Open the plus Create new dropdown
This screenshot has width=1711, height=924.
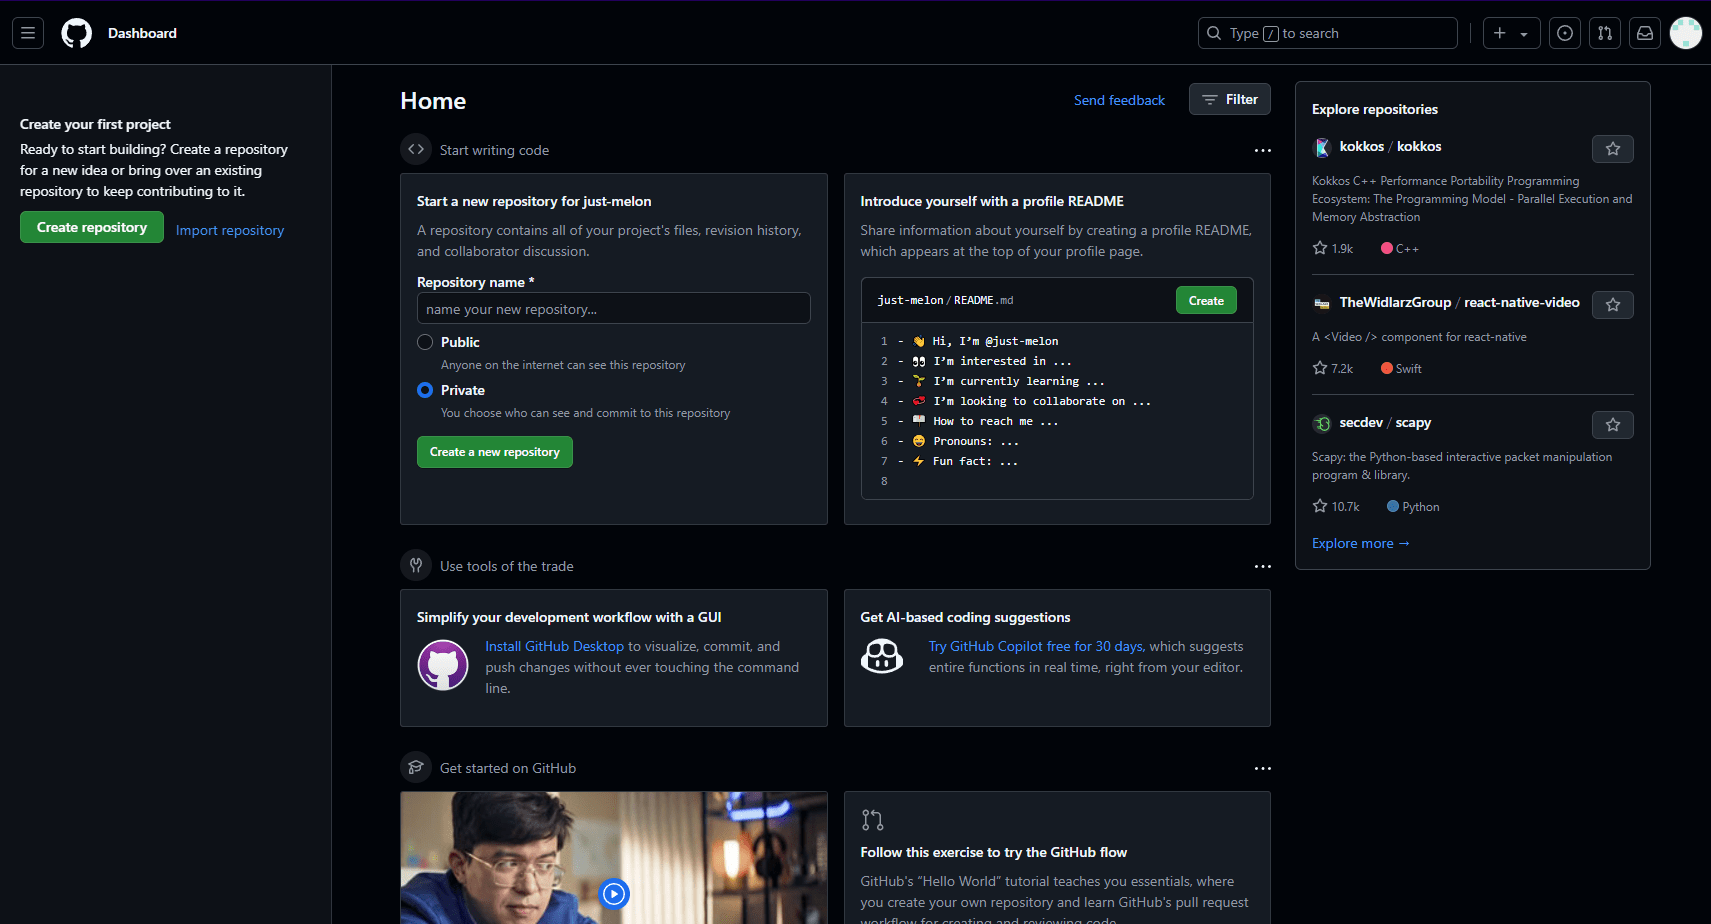pos(1511,33)
